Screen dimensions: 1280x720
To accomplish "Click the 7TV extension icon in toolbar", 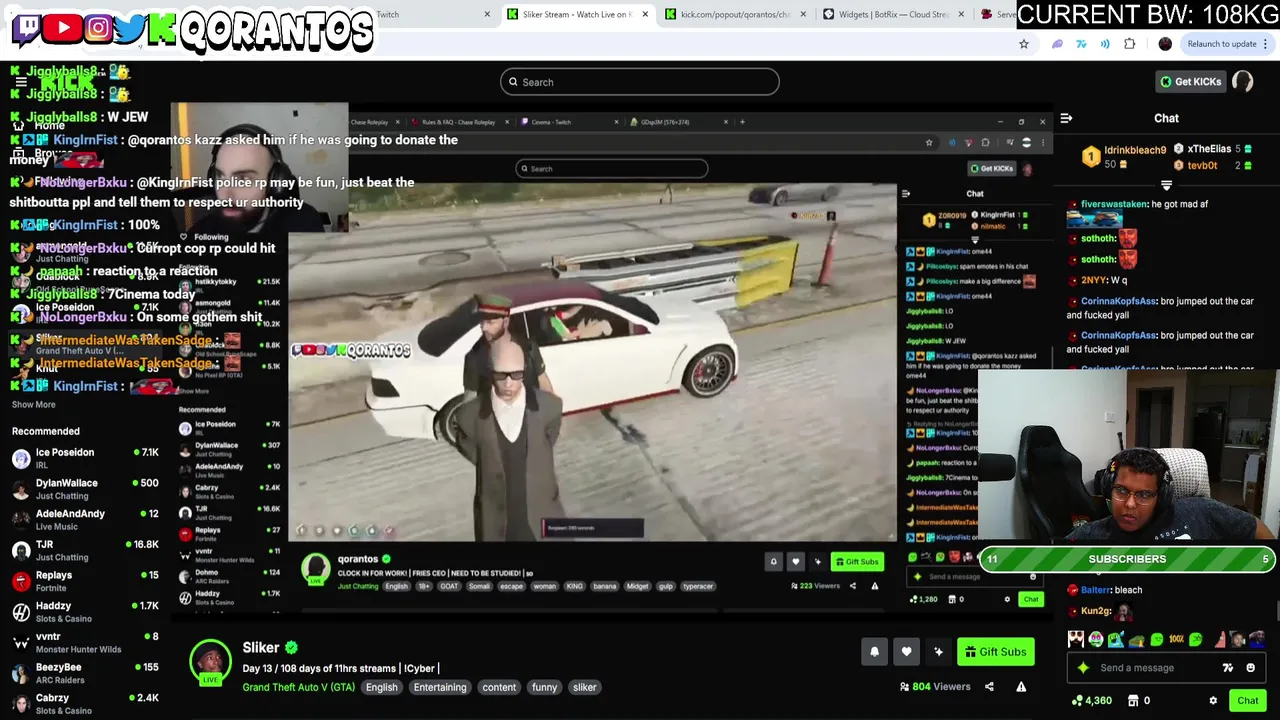I will [x=1081, y=44].
